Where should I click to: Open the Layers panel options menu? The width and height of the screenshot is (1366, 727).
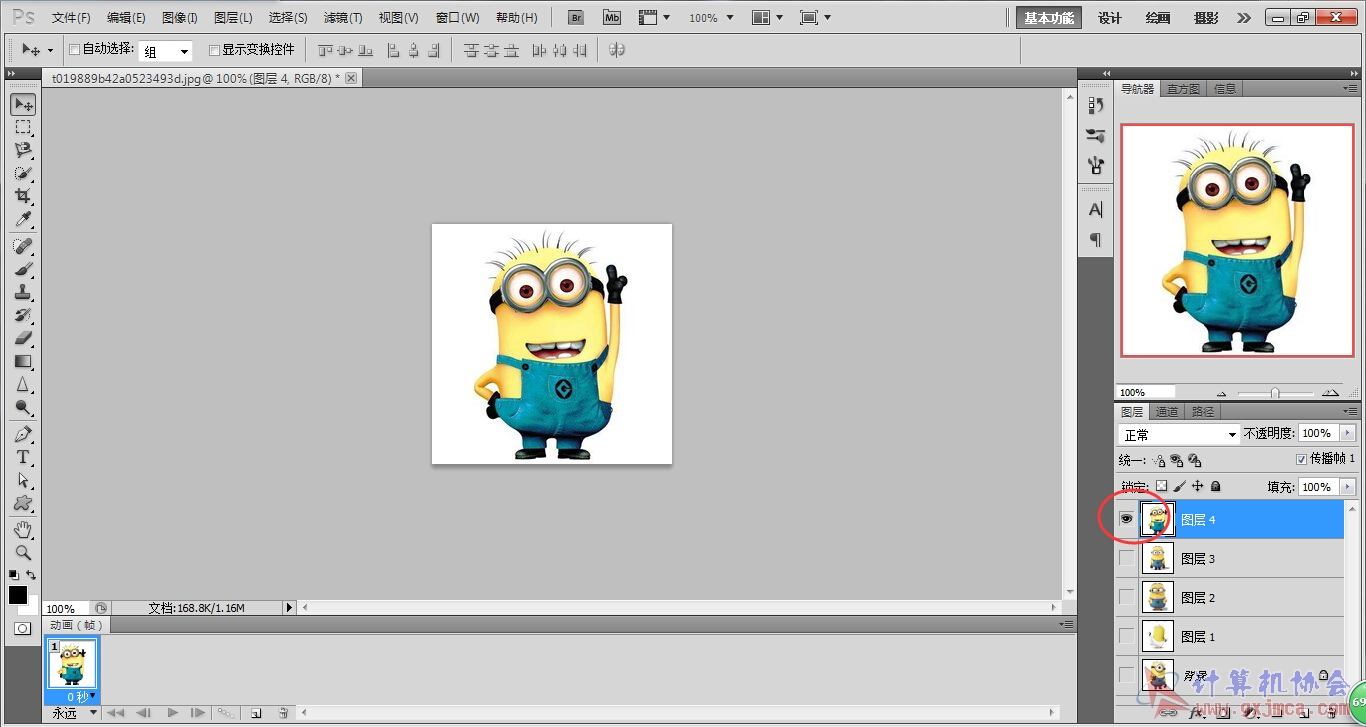pyautogui.click(x=1351, y=411)
